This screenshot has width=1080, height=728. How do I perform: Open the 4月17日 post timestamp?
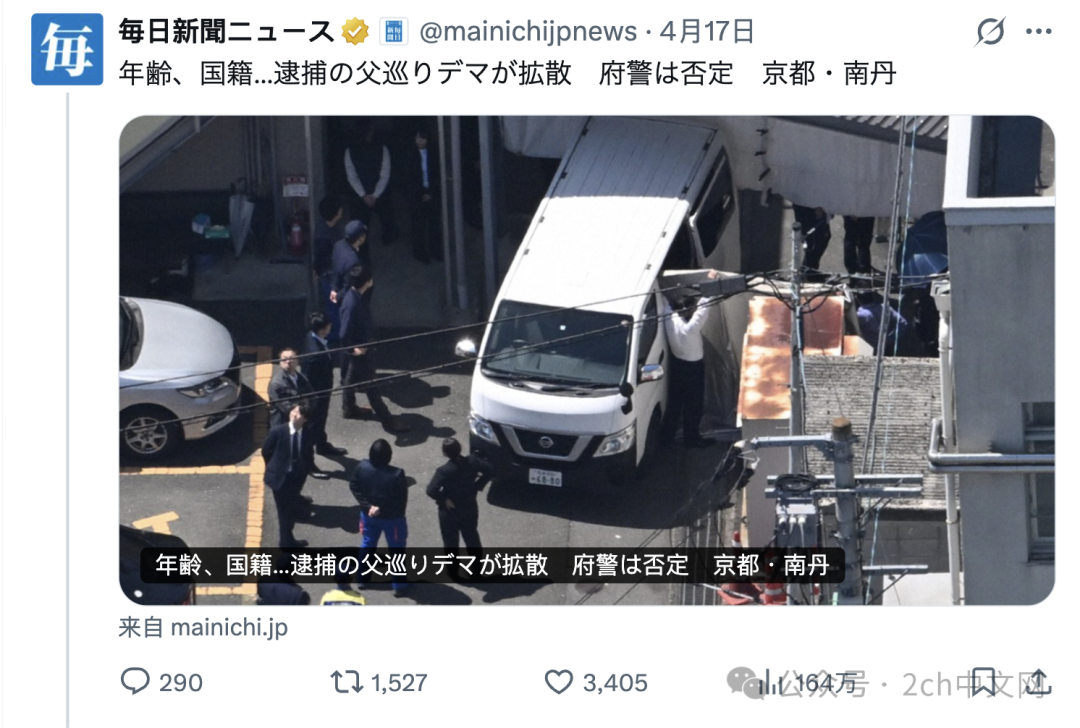(707, 32)
